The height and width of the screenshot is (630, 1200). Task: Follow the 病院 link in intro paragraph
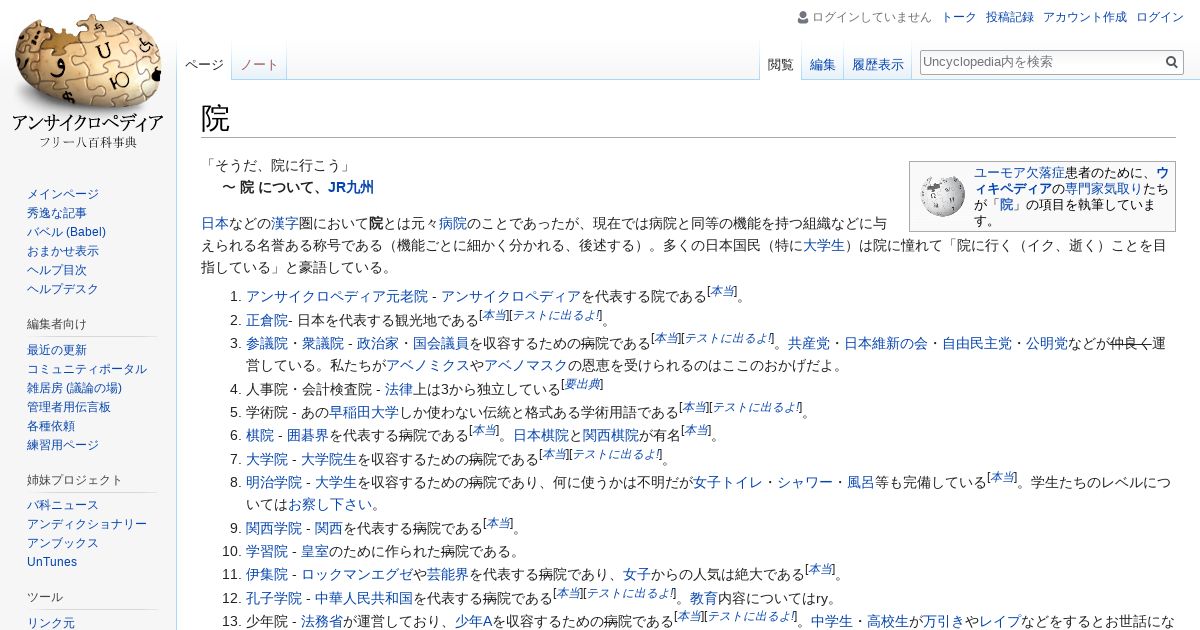[453, 223]
